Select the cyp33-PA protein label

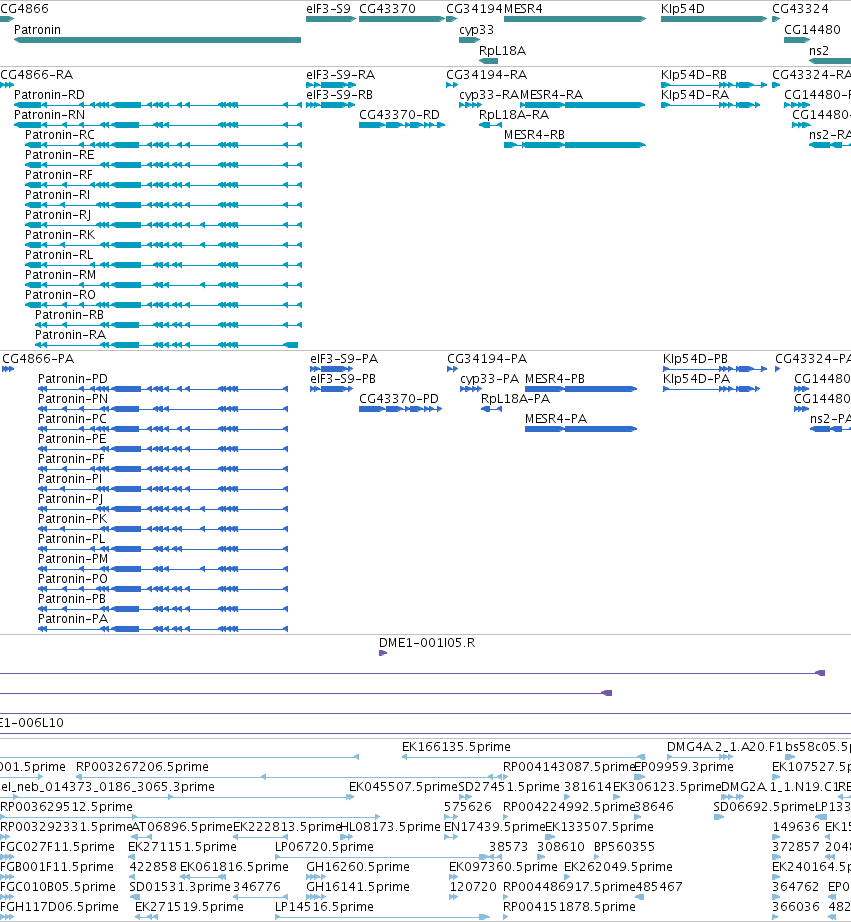489,379
